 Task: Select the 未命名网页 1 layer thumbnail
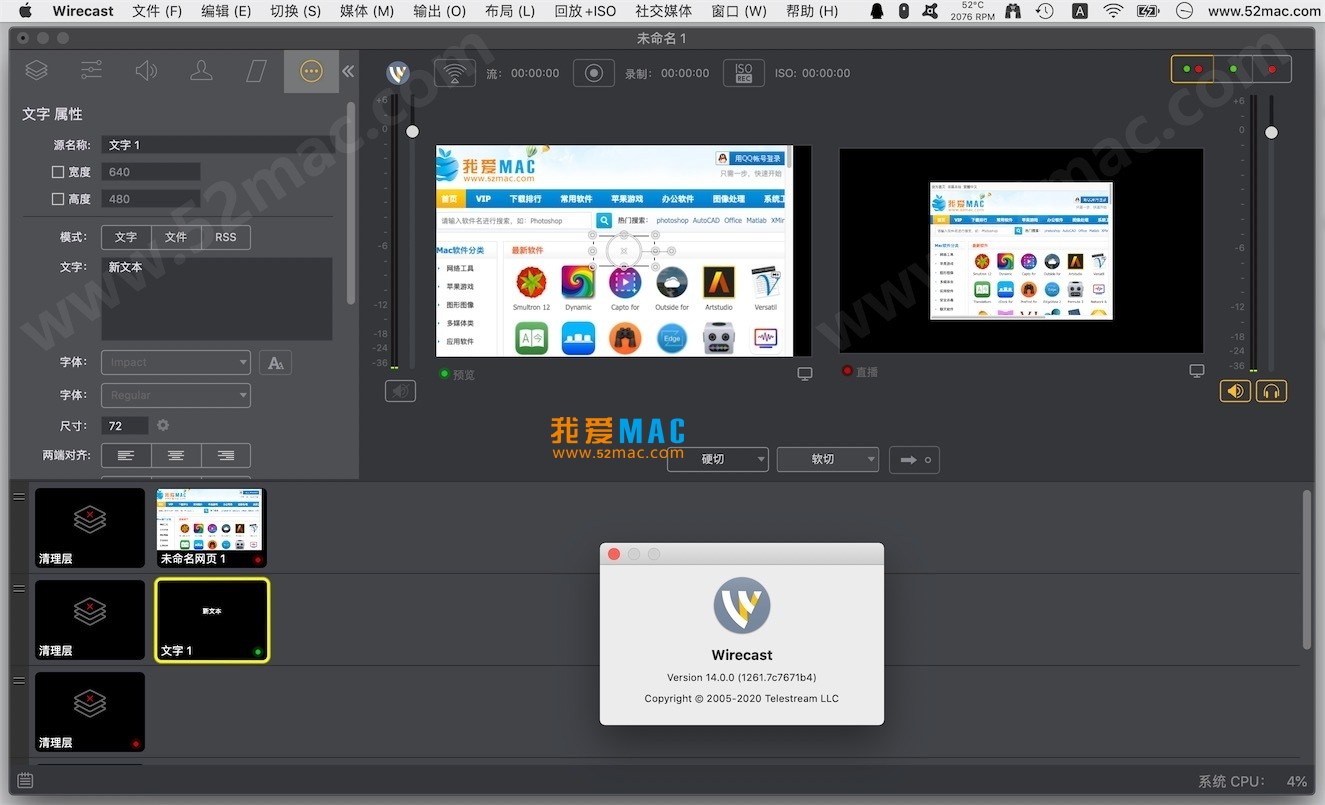coord(210,527)
